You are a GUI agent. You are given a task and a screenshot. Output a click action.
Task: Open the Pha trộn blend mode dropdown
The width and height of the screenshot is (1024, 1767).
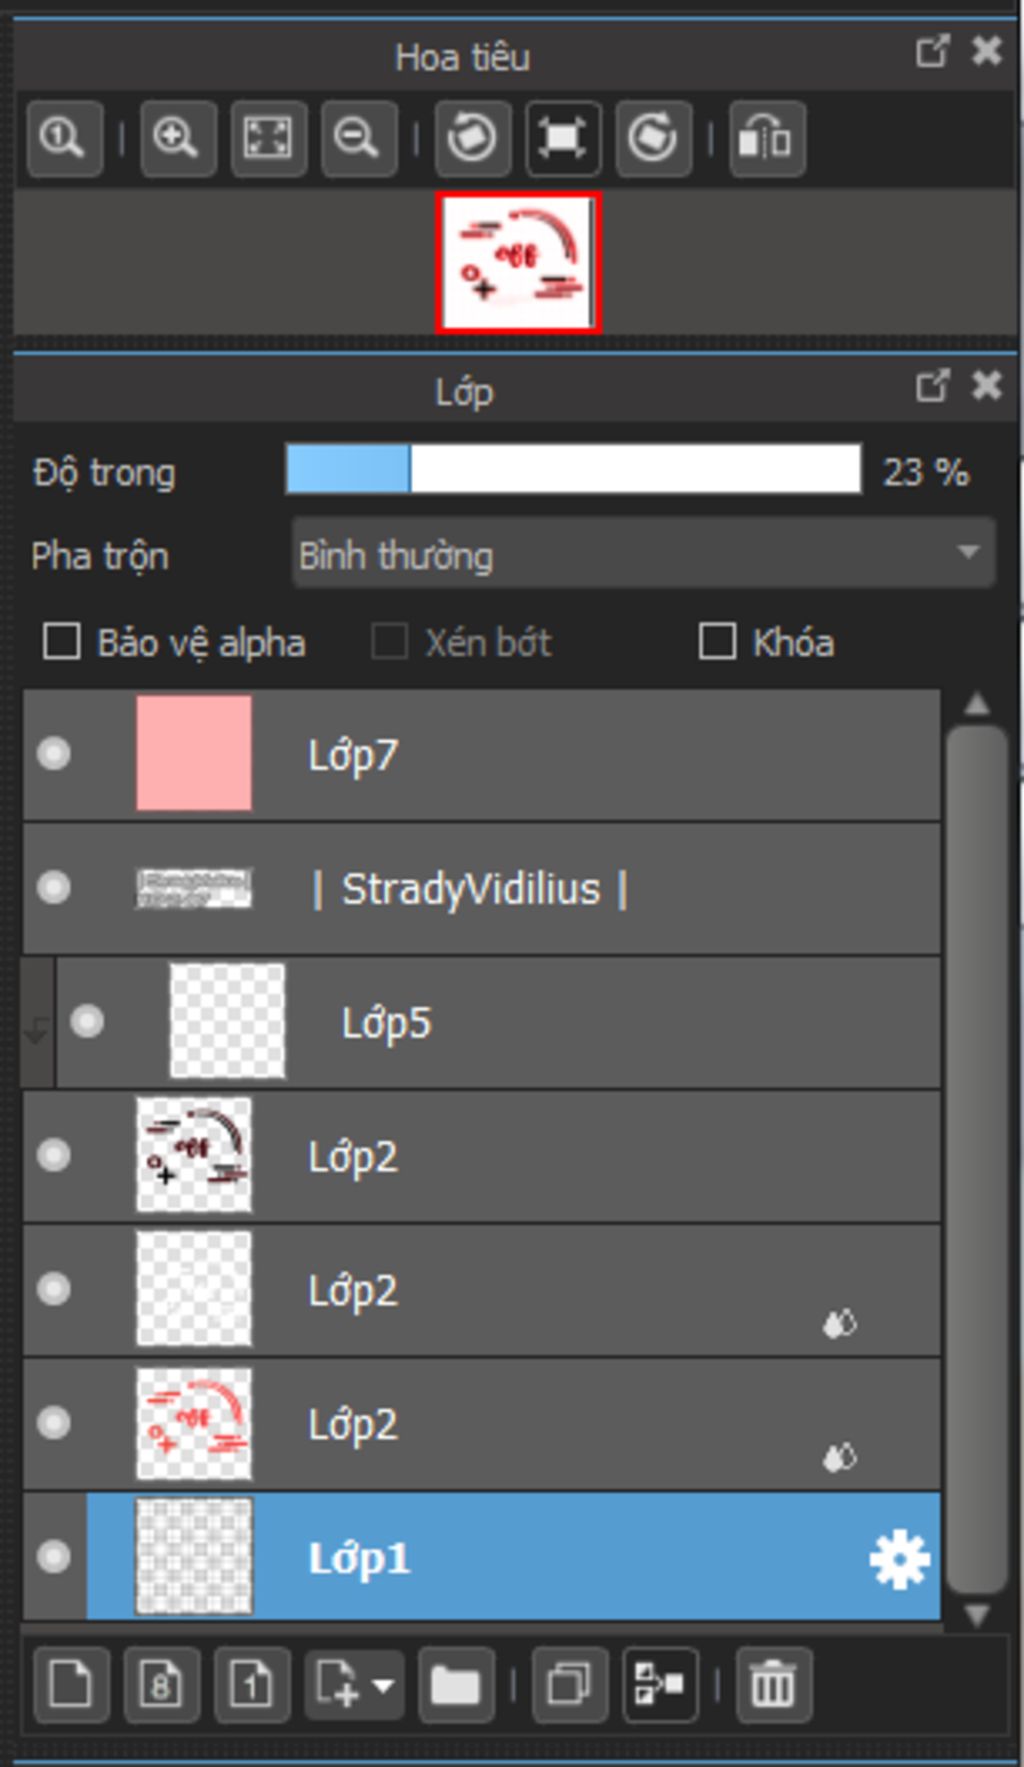(642, 553)
